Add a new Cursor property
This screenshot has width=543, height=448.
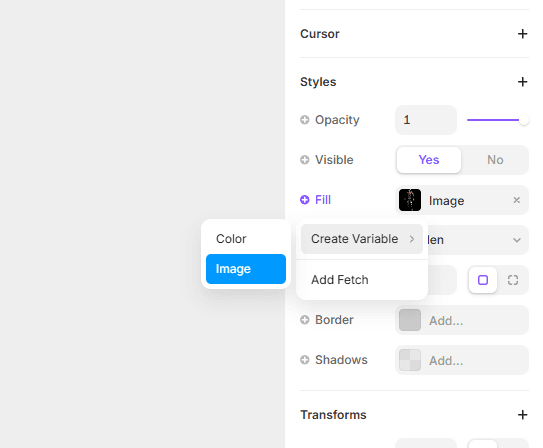tap(522, 34)
